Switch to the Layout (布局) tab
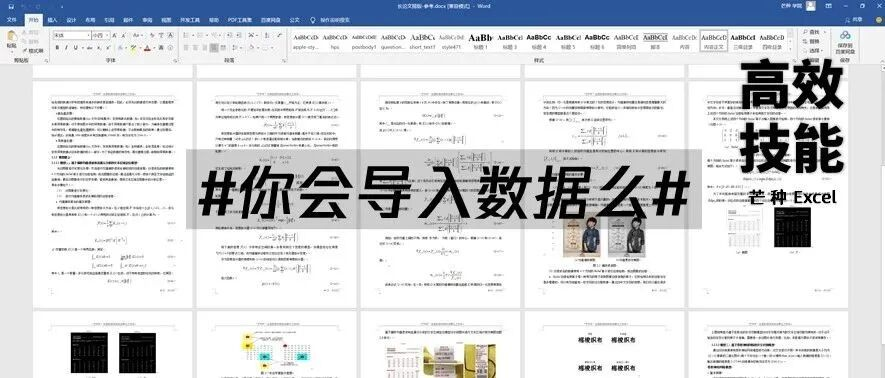This screenshot has width=885, height=378. click(90, 19)
